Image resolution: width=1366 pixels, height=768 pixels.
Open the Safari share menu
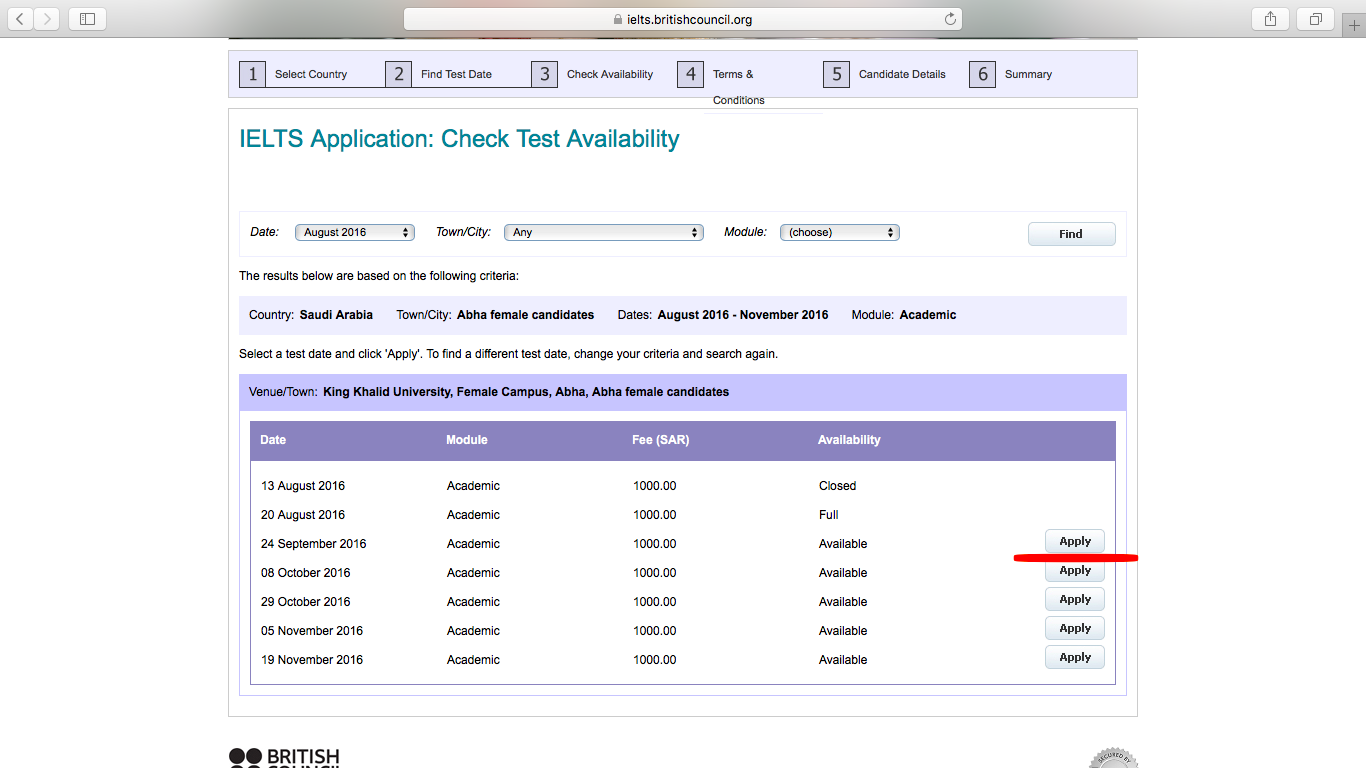(x=1270, y=19)
